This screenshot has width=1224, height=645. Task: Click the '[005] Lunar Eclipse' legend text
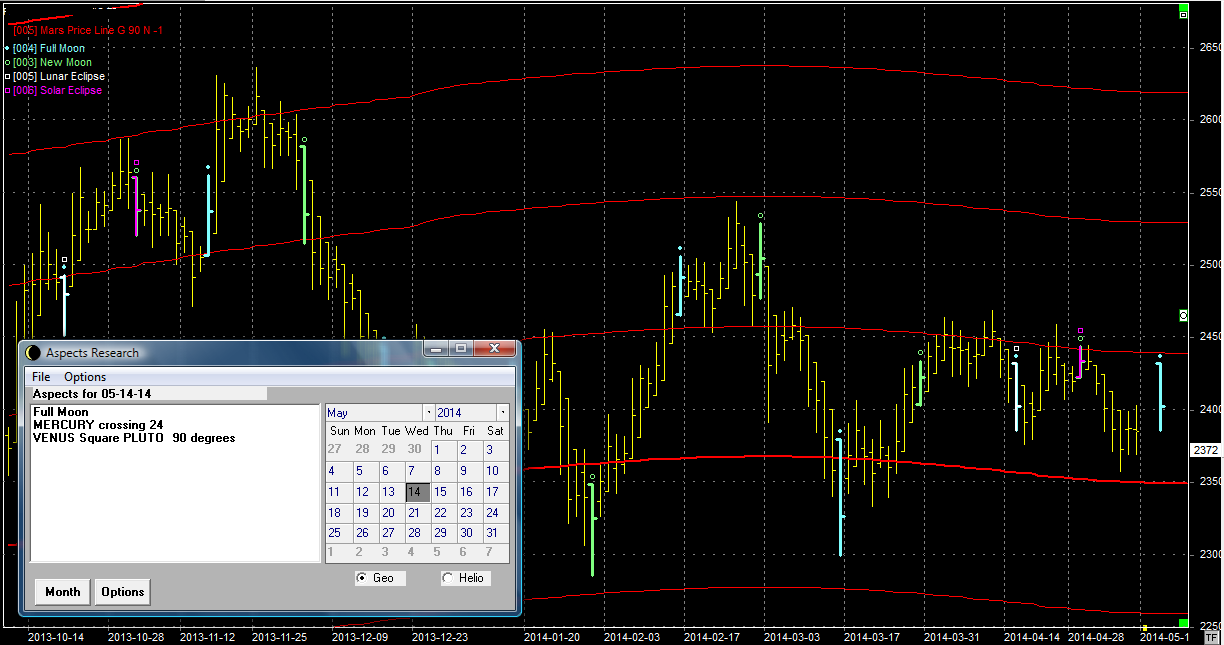59,76
